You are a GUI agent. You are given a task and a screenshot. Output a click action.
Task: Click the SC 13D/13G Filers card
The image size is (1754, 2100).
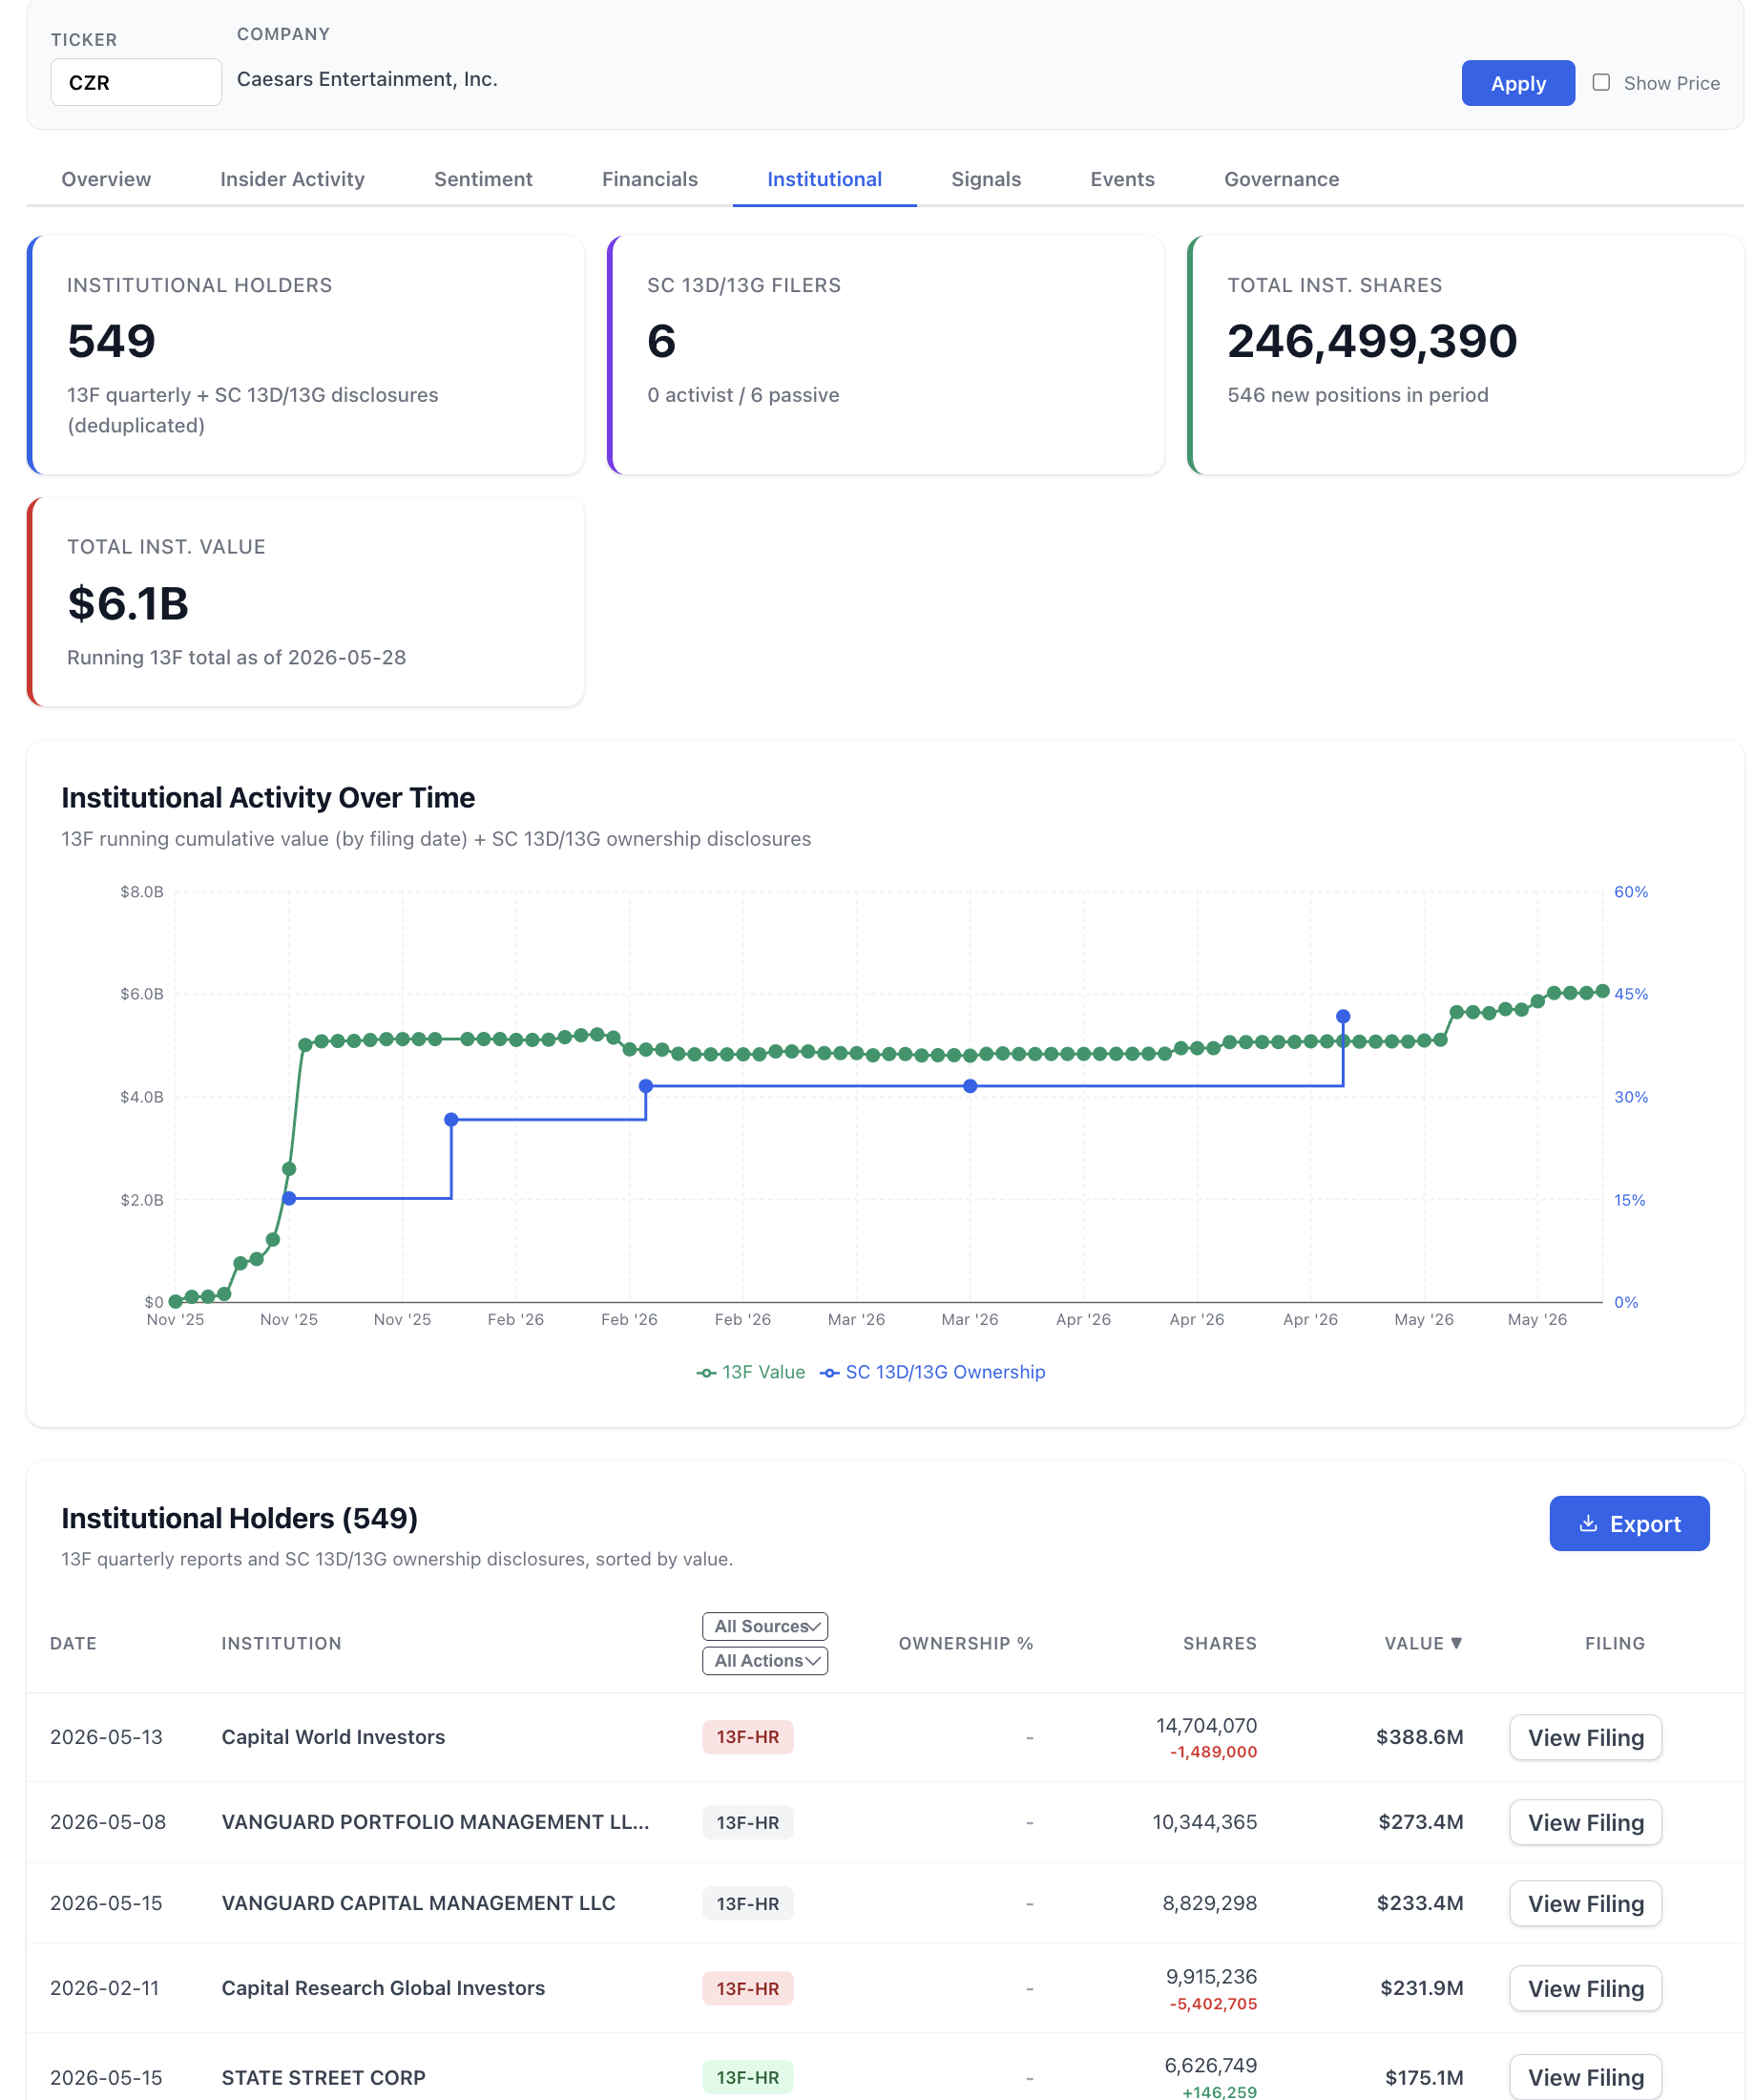coord(885,355)
